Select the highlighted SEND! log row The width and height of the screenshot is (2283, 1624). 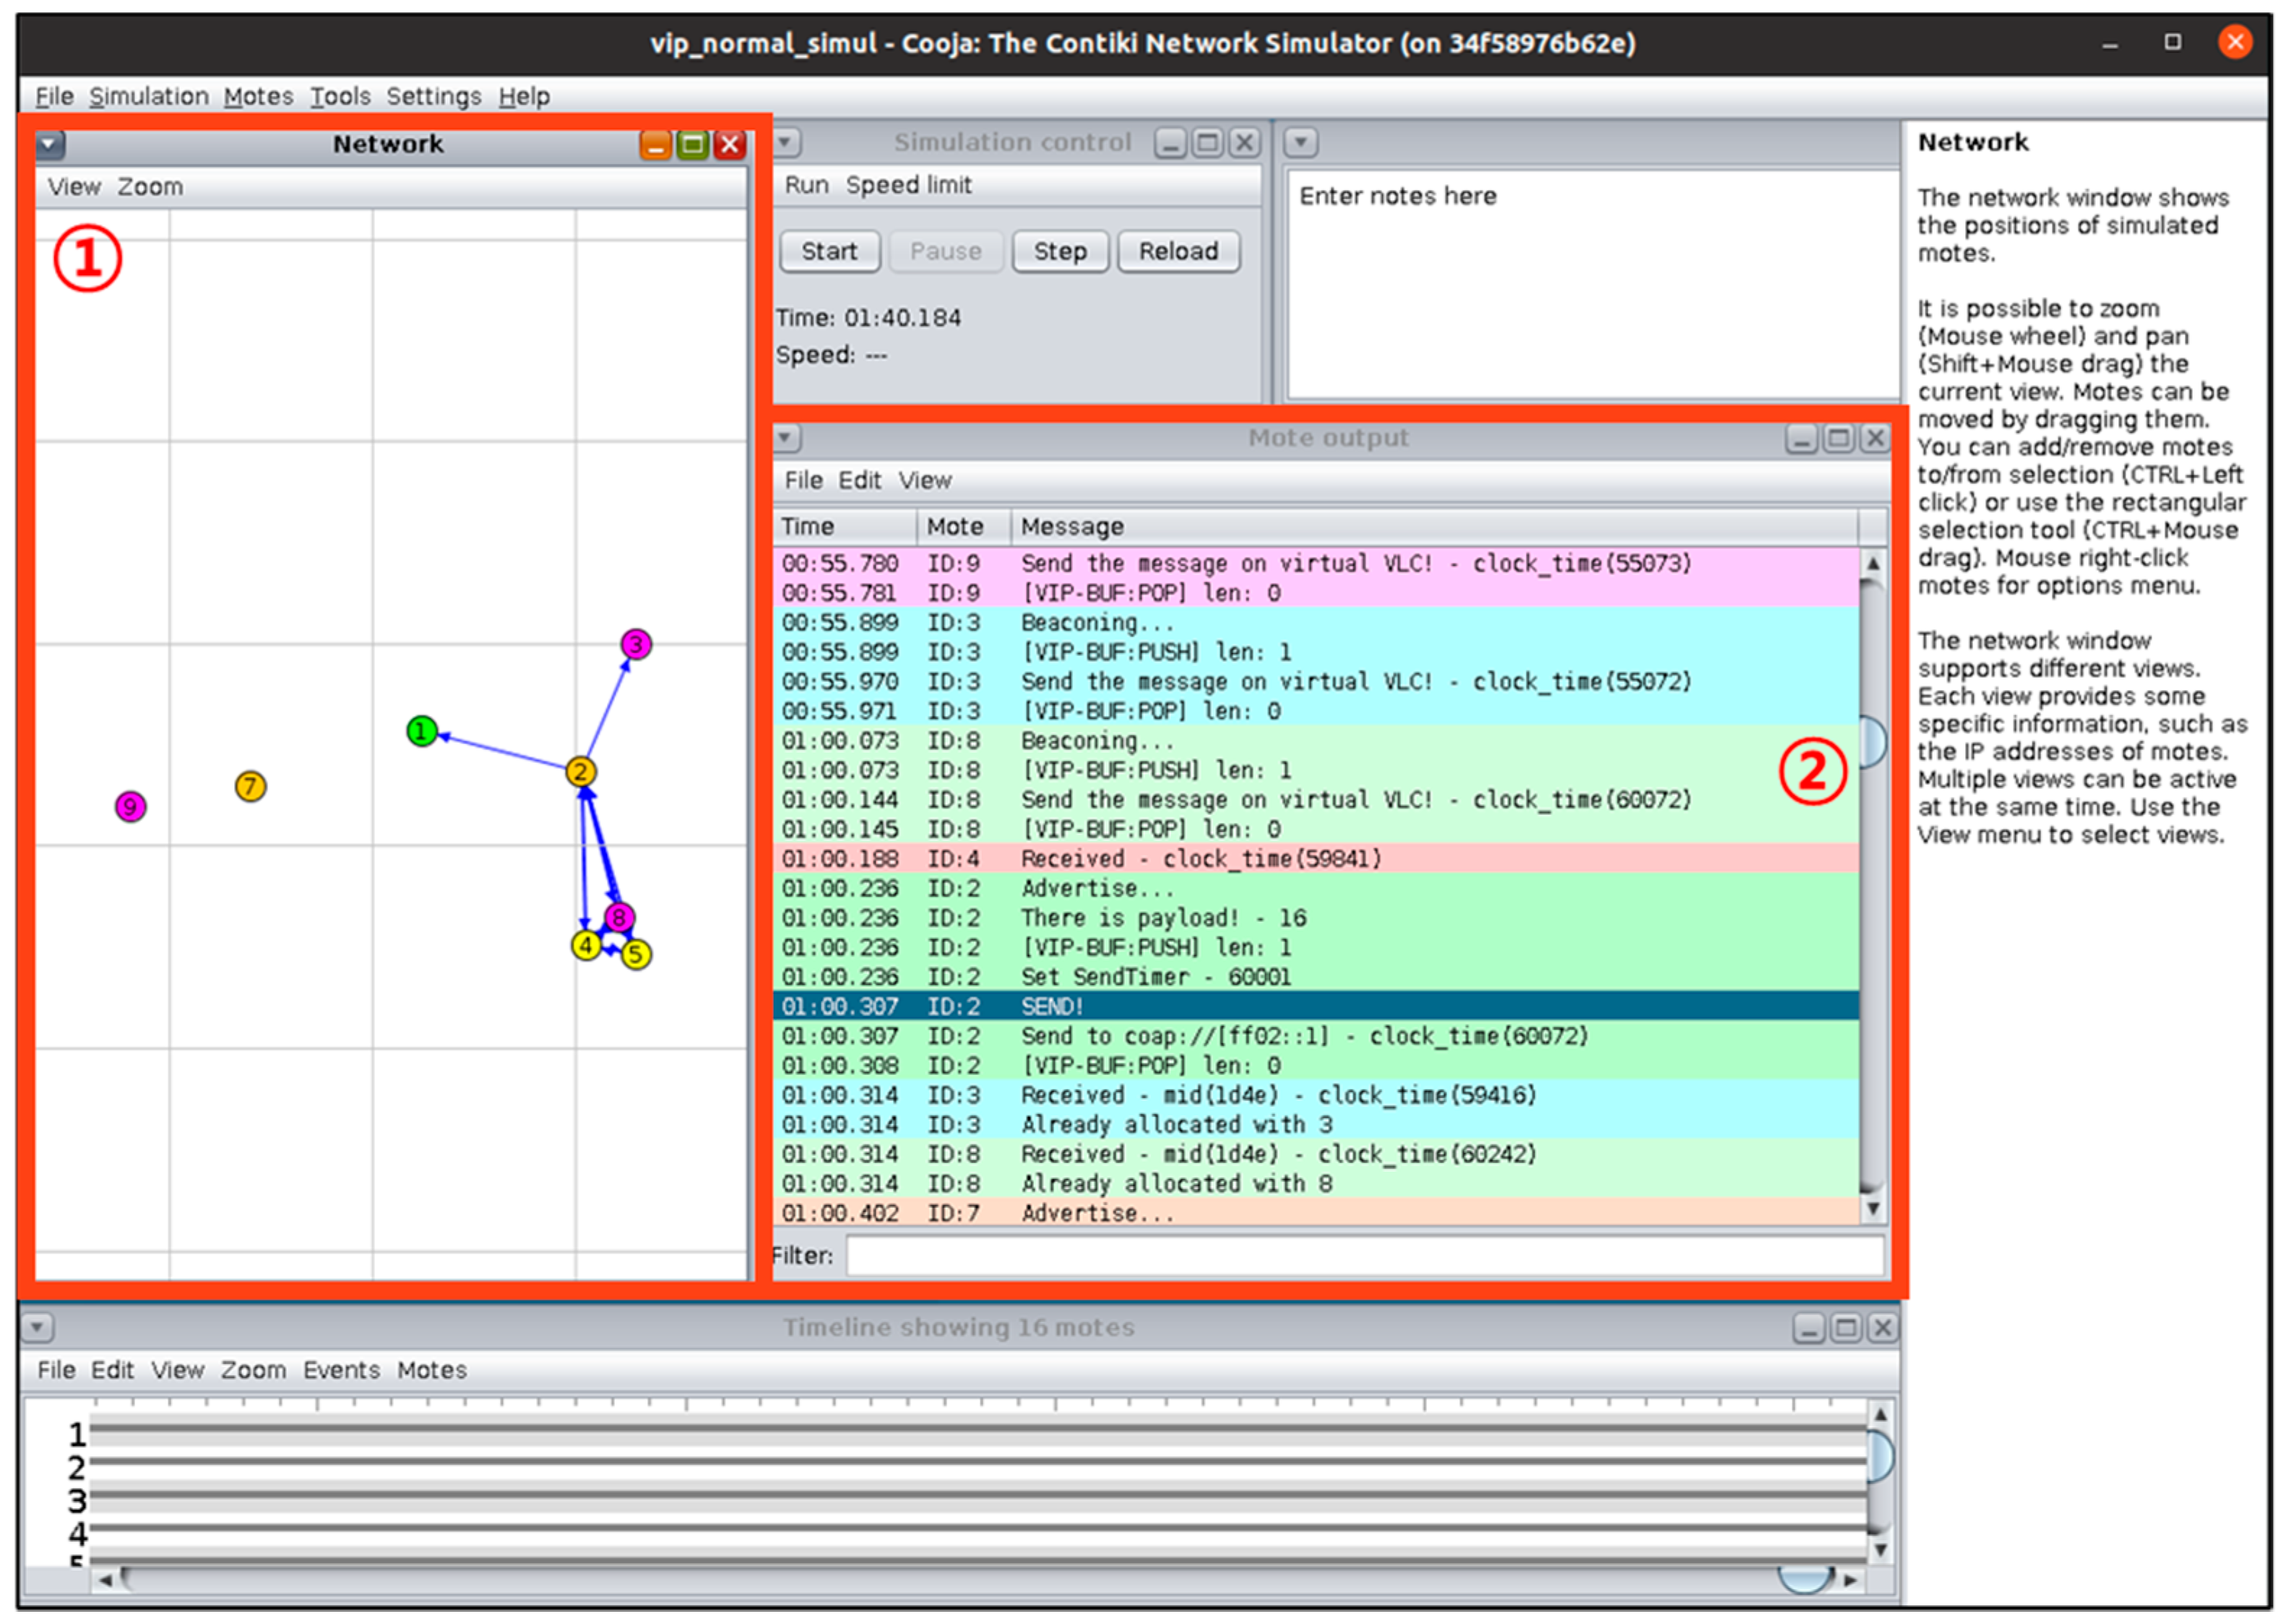1316,1006
